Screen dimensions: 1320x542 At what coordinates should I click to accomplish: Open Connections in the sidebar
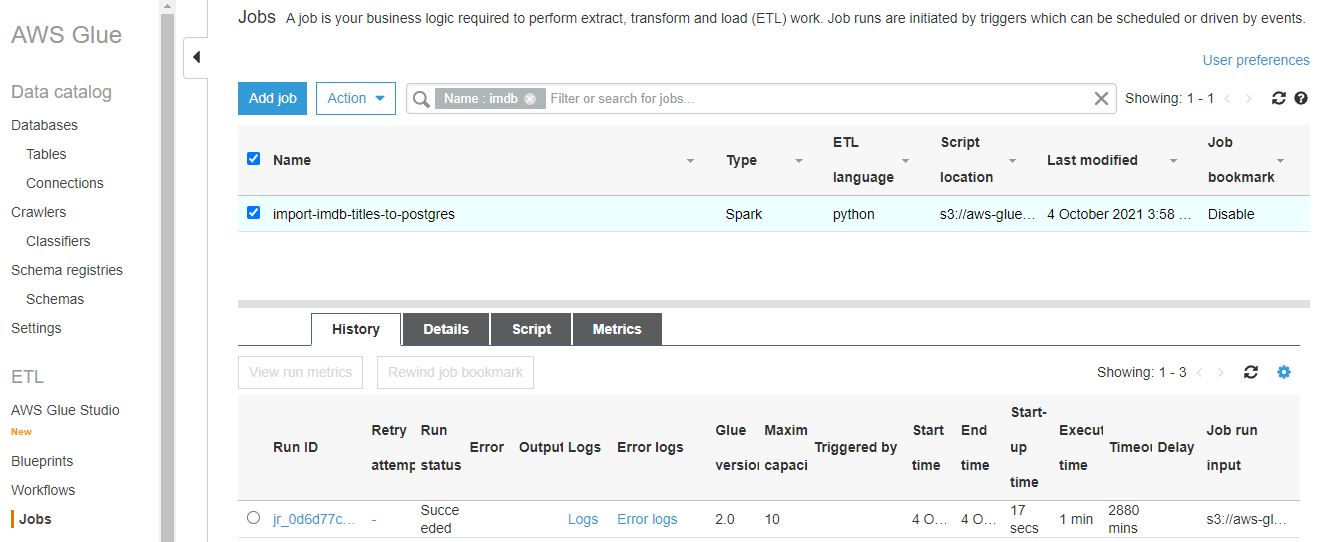65,183
